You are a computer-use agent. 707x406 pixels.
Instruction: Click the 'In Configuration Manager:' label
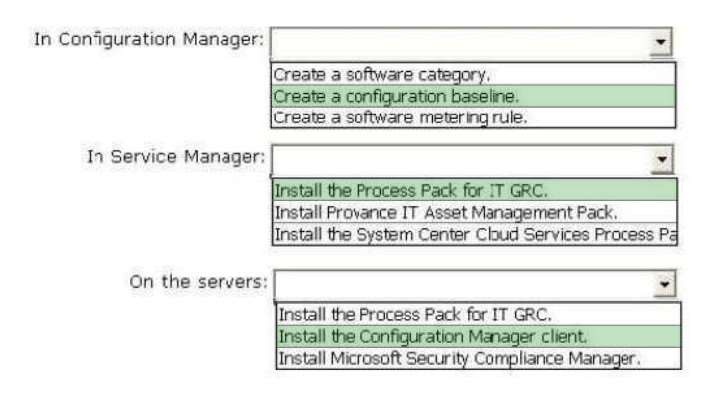click(149, 40)
